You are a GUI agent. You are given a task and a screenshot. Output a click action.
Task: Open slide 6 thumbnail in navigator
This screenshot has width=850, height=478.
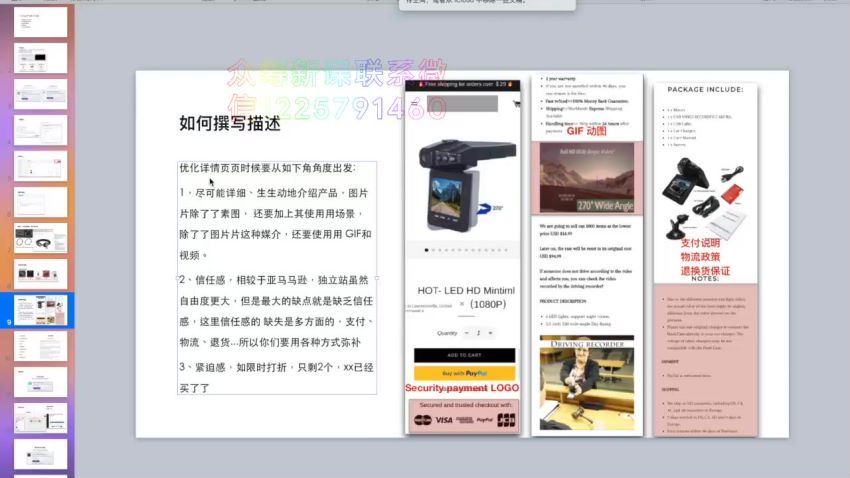coord(41,202)
